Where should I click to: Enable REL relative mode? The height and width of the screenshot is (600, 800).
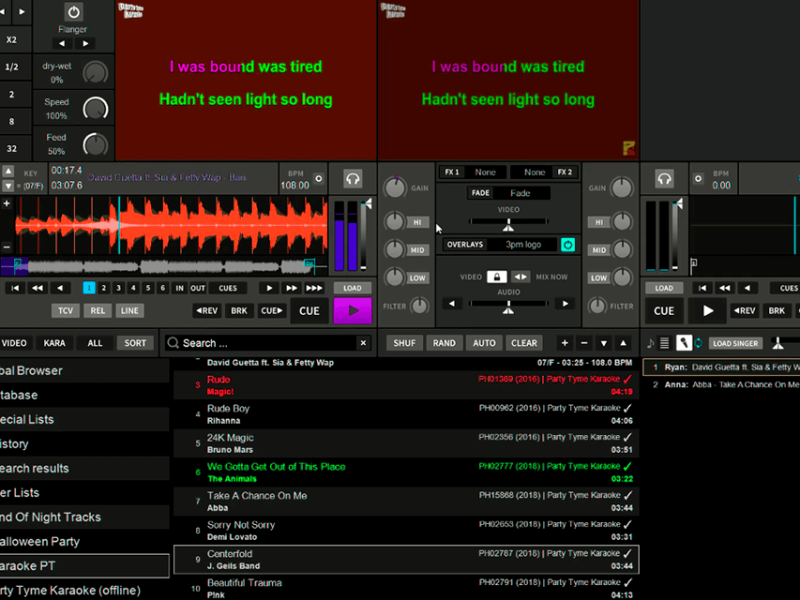point(97,311)
